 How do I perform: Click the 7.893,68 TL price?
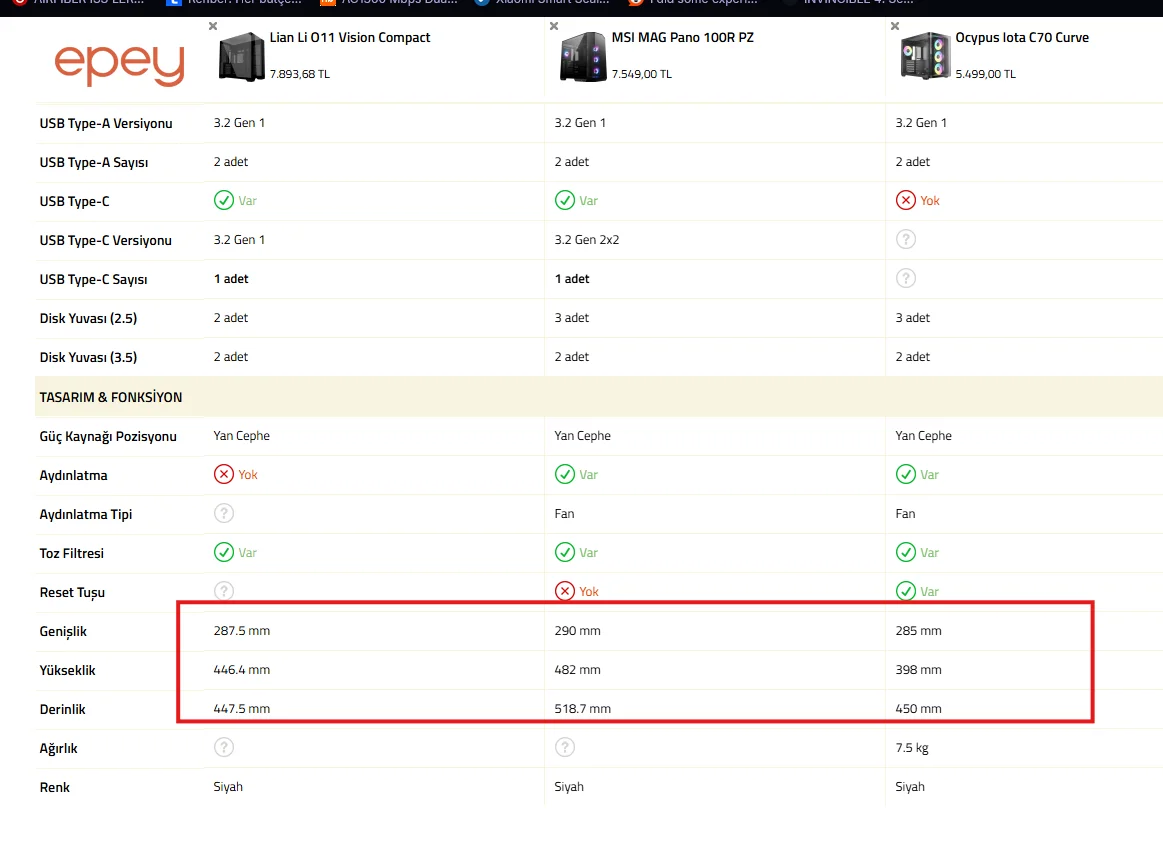coord(300,74)
